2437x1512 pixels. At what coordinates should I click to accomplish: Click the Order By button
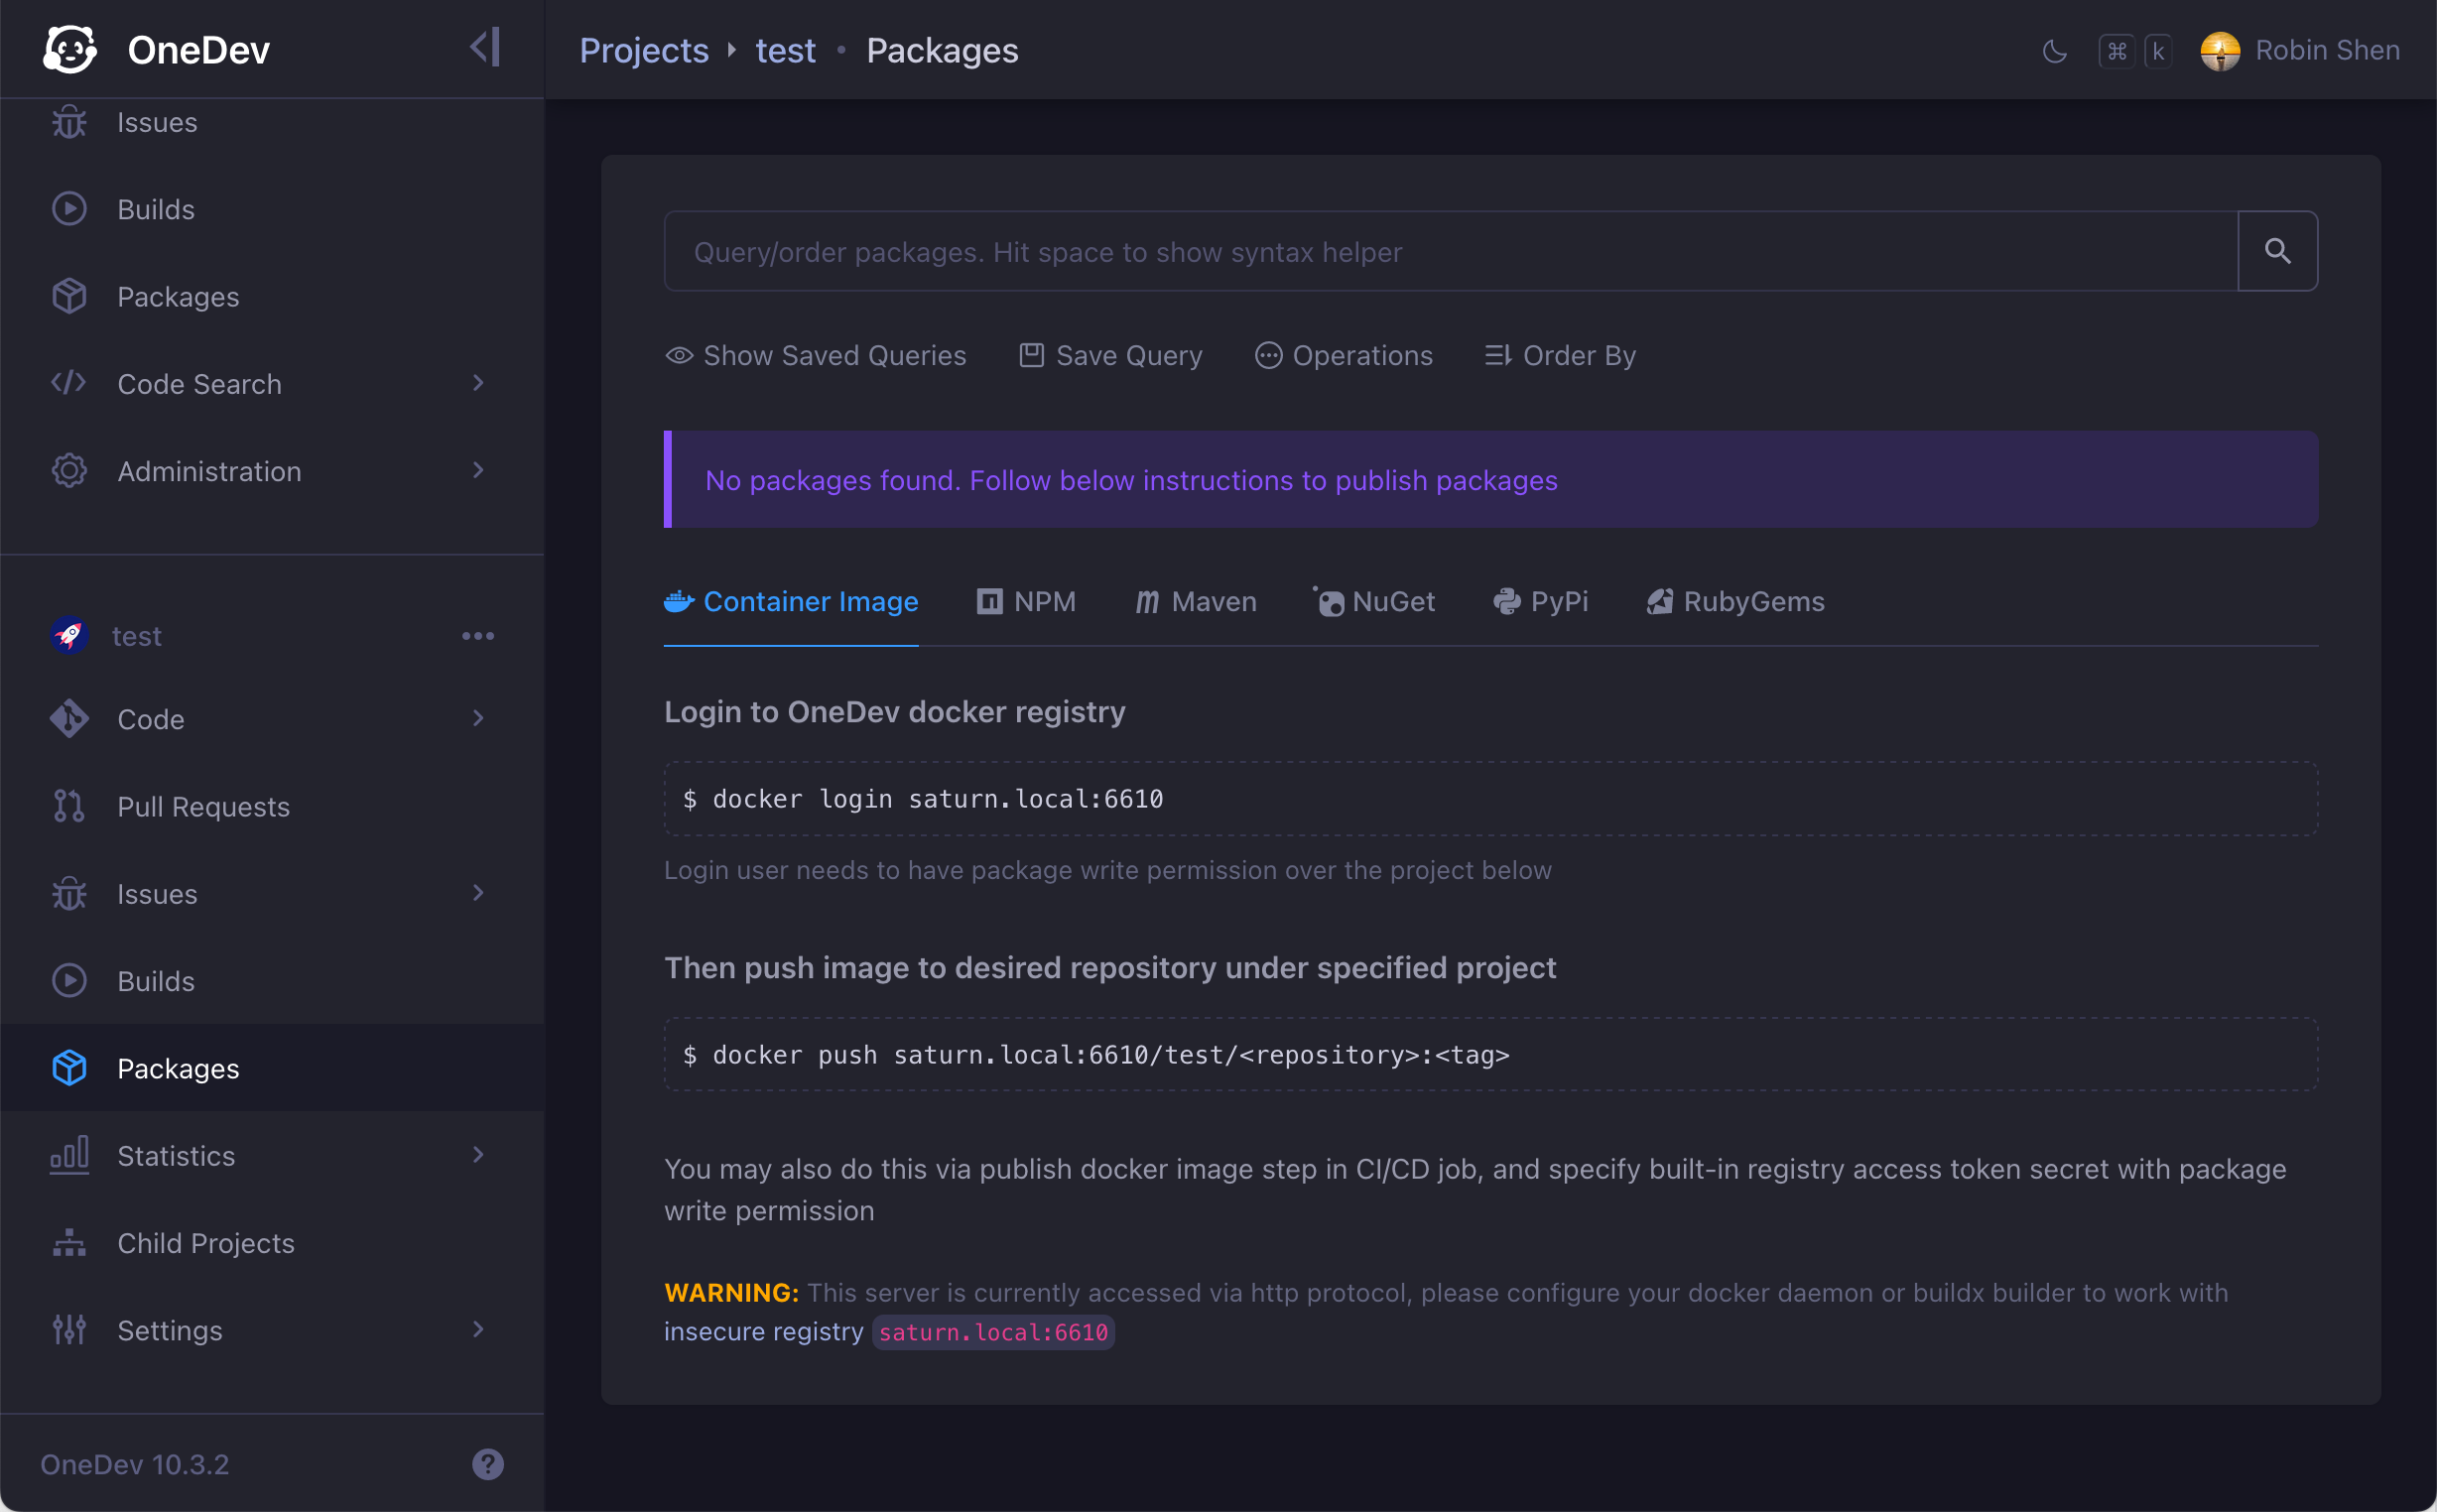click(1557, 355)
